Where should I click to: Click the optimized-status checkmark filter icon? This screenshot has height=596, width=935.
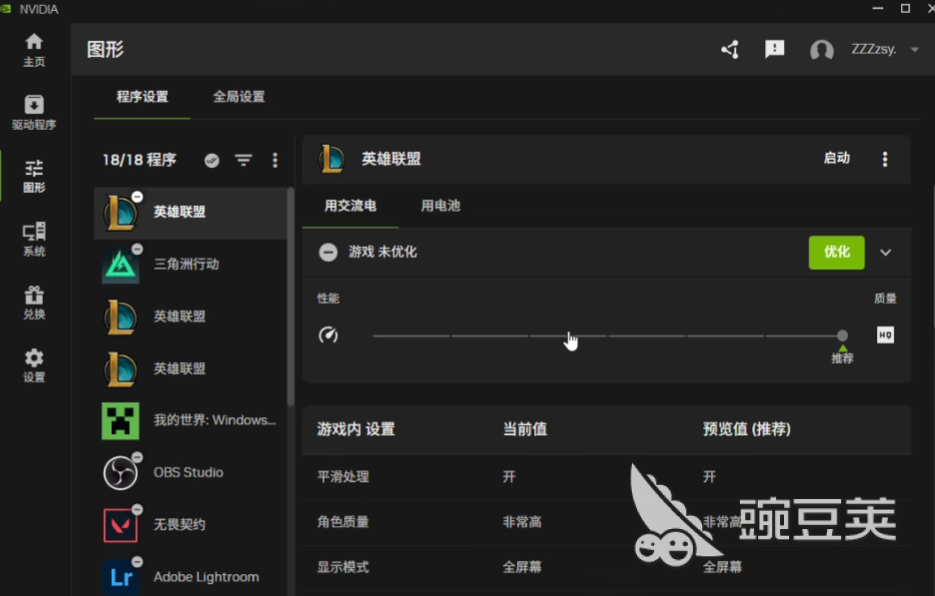[x=212, y=160]
